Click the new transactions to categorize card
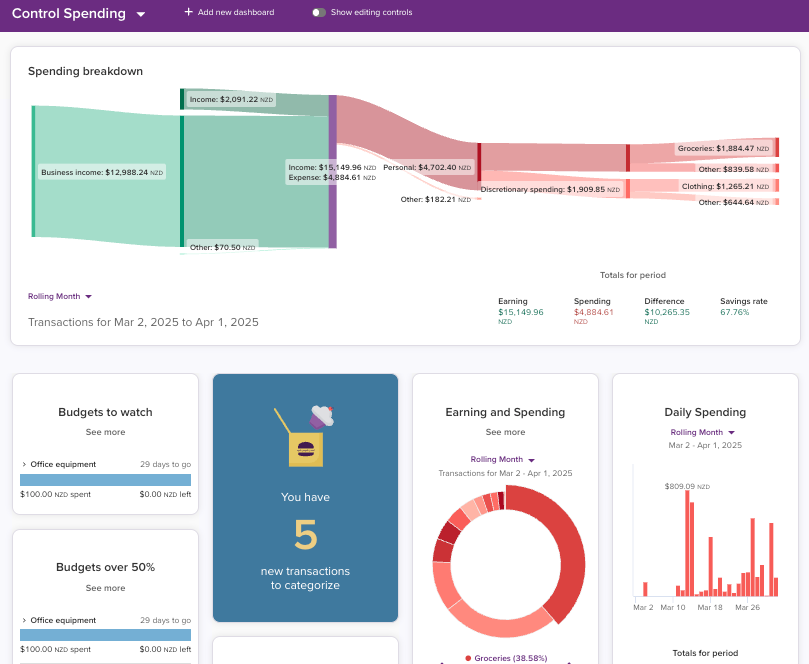 coord(305,498)
